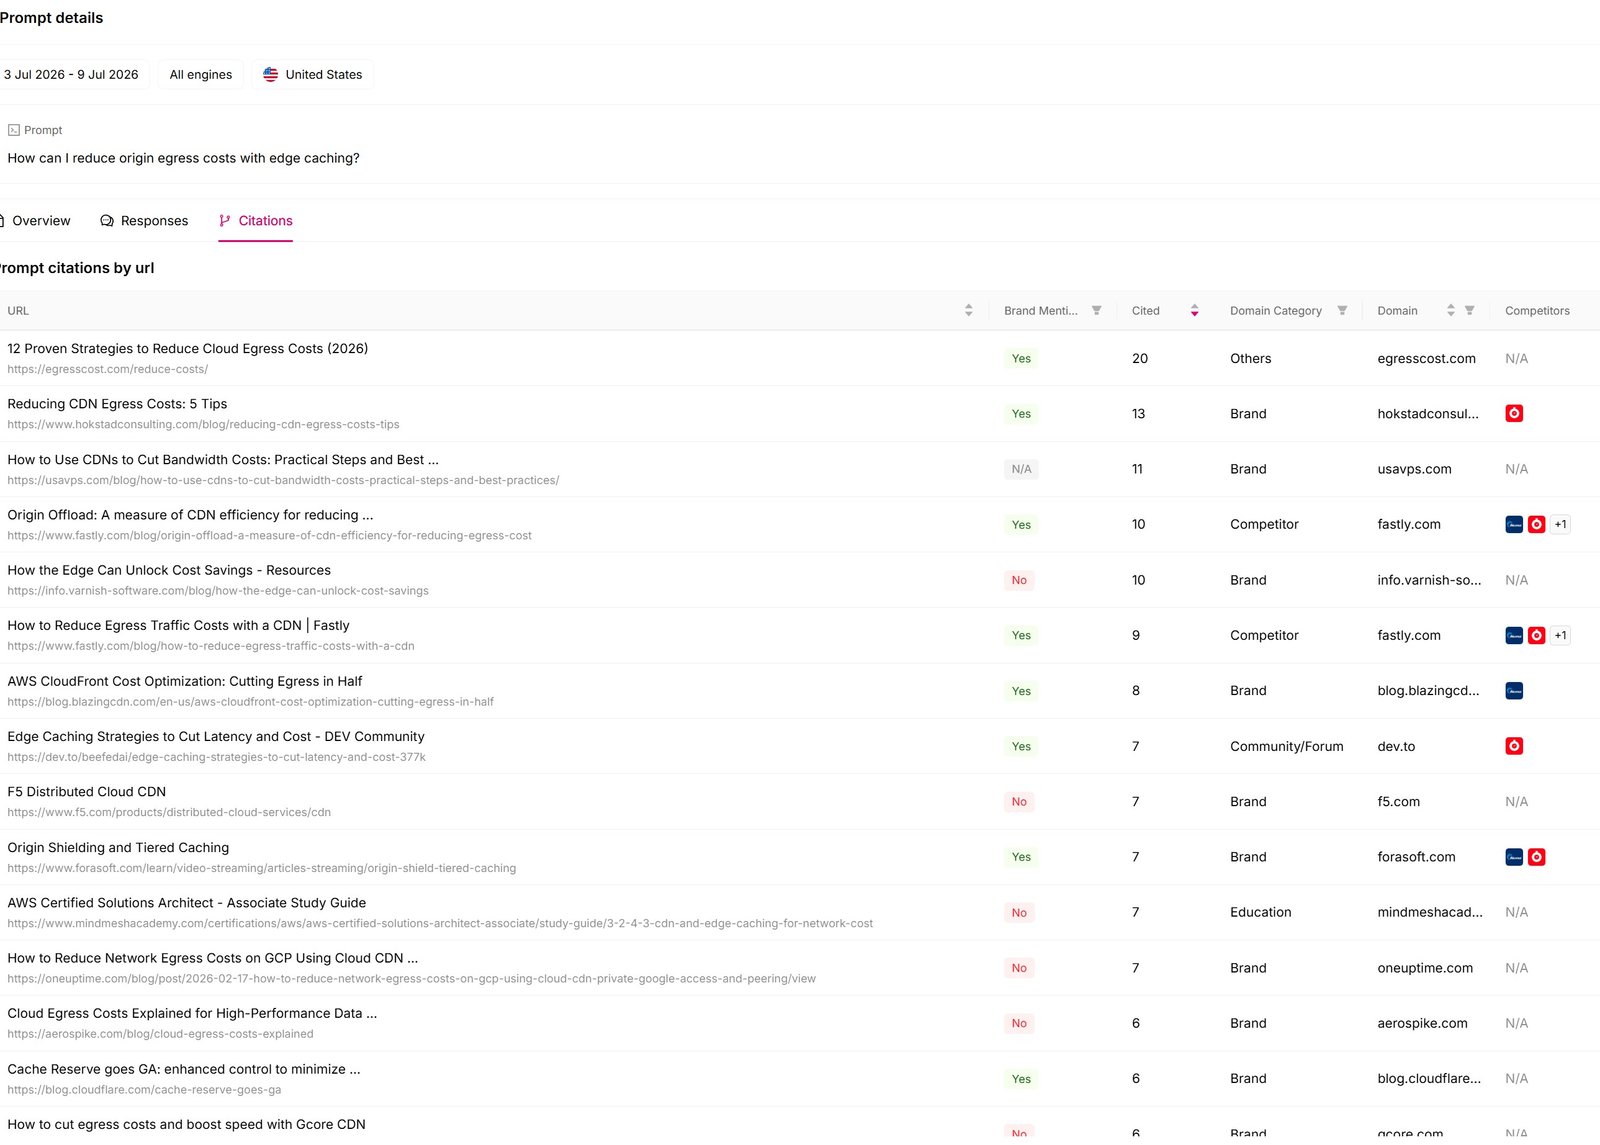Open the dev.to beefedai edge-caching URL

tap(217, 758)
